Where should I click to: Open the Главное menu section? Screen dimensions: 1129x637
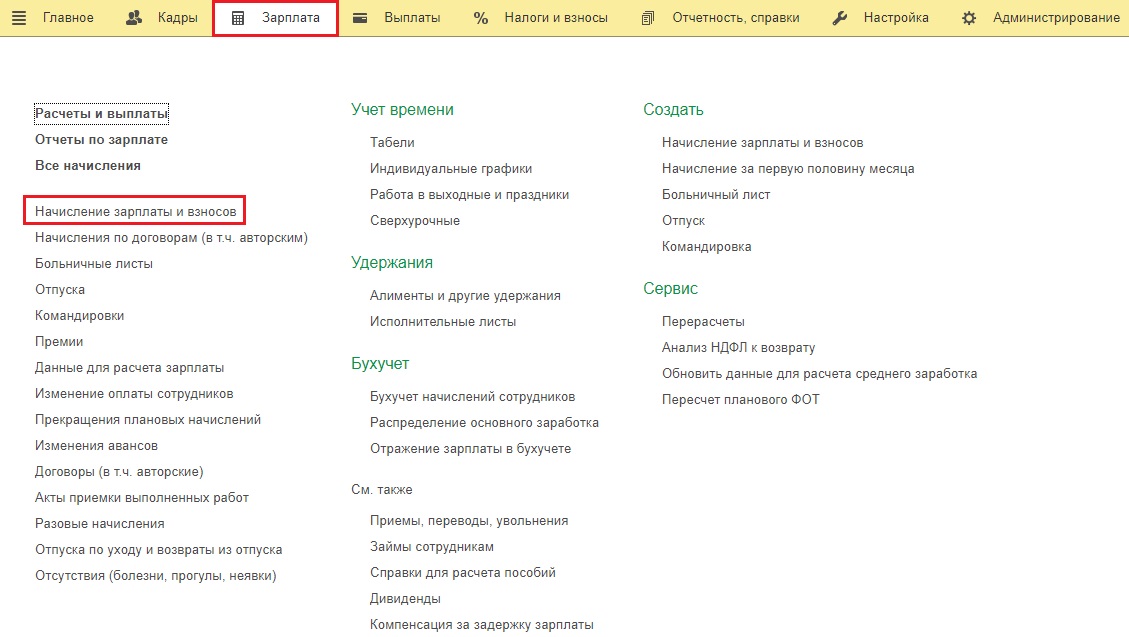click(68, 18)
